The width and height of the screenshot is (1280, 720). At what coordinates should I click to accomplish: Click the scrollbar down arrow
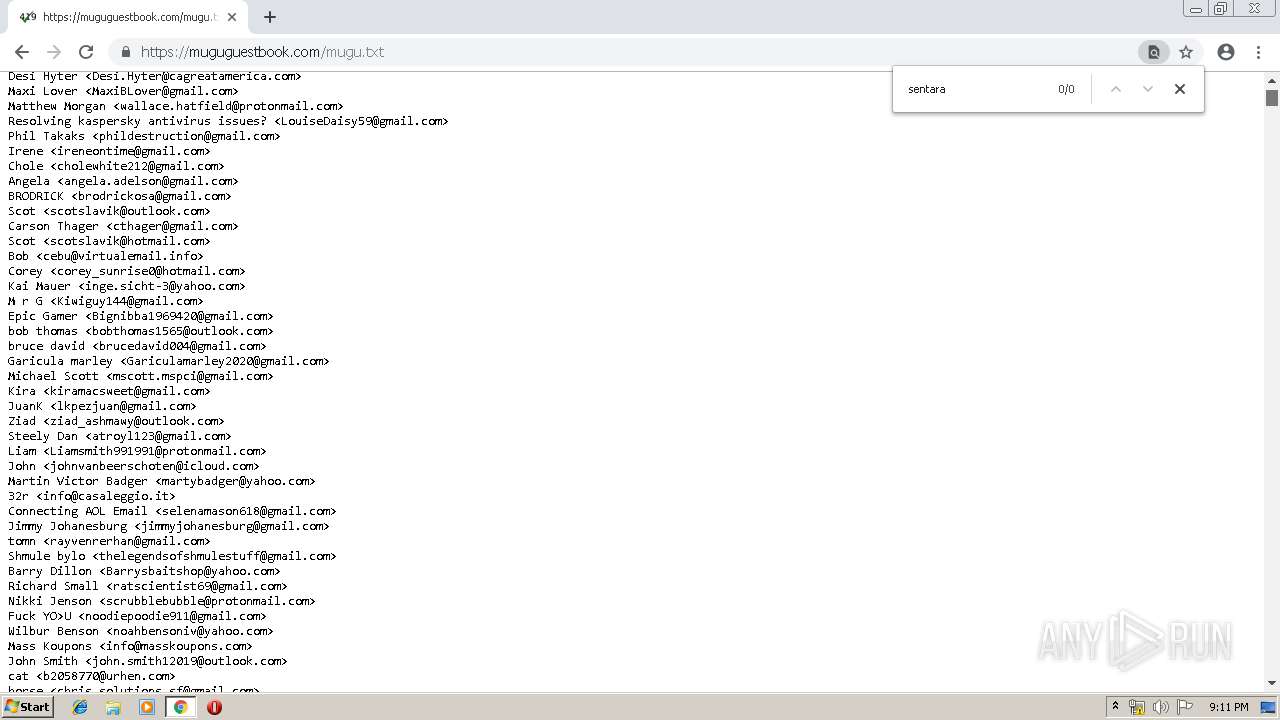click(x=1272, y=683)
